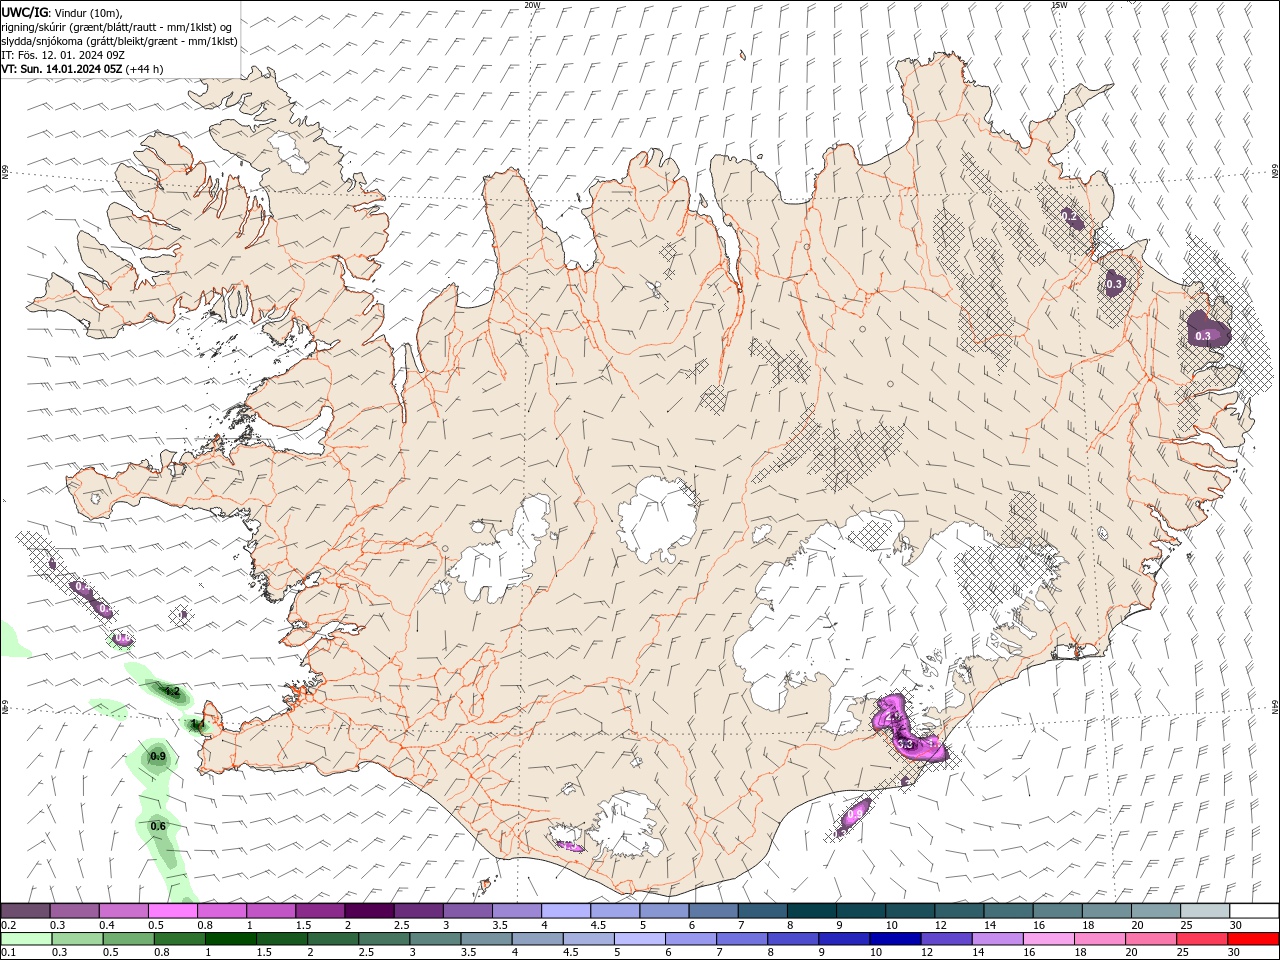Pick the dark teal snow swatch between 8 and 9

[x=811, y=911]
